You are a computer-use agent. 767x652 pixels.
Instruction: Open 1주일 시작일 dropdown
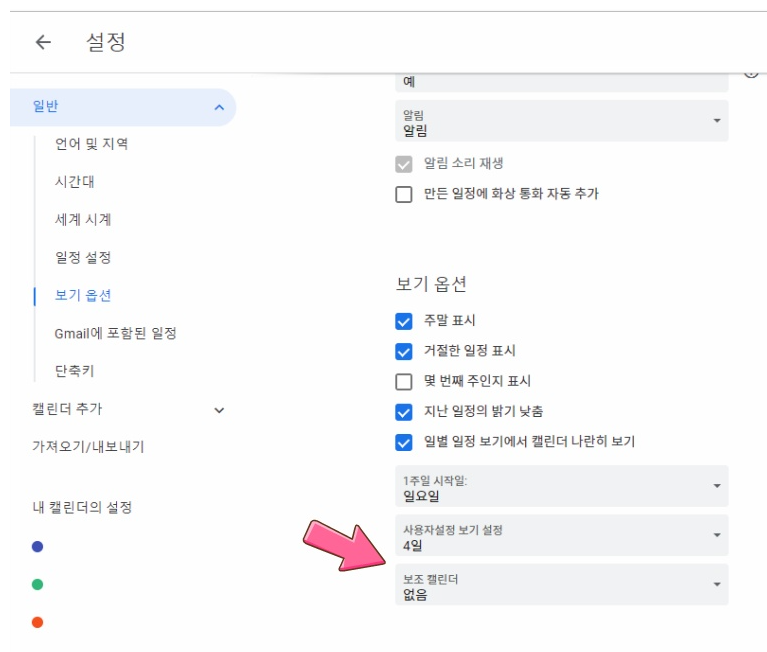click(x=562, y=486)
